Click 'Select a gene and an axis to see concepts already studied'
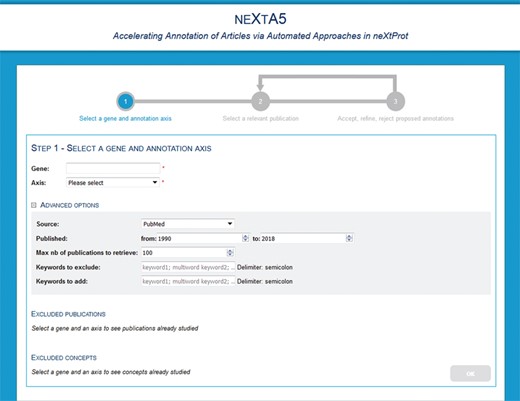The width and height of the screenshot is (520, 401). [111, 372]
